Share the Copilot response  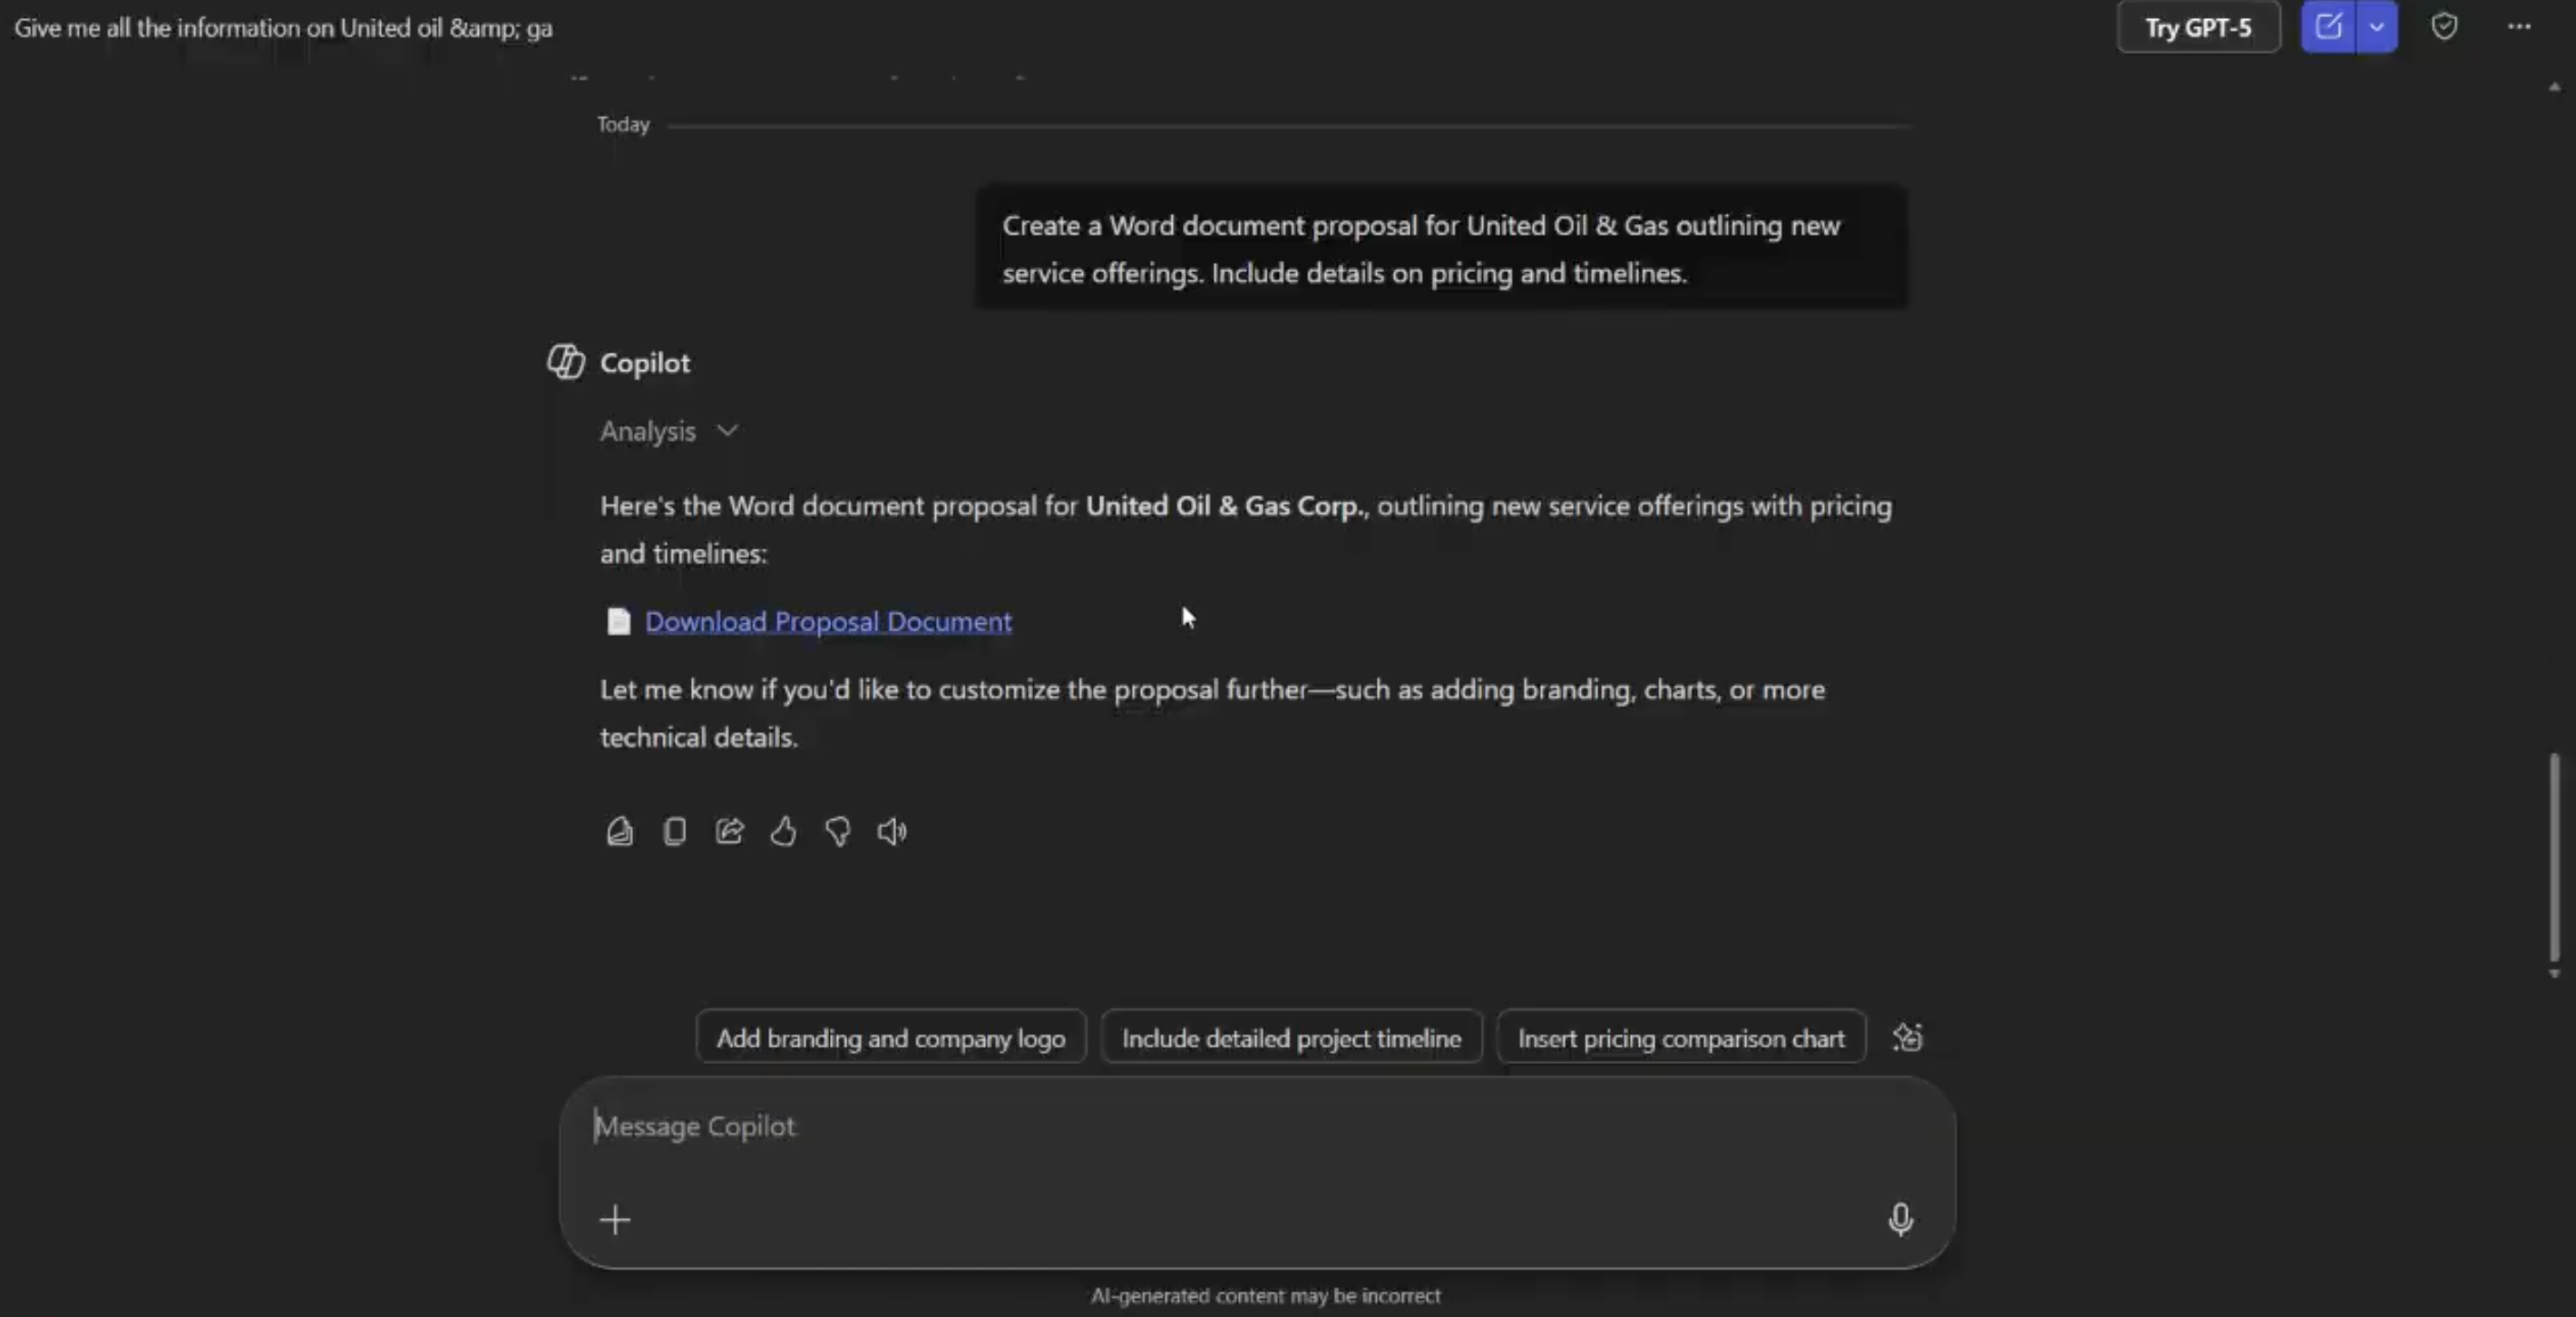(730, 831)
